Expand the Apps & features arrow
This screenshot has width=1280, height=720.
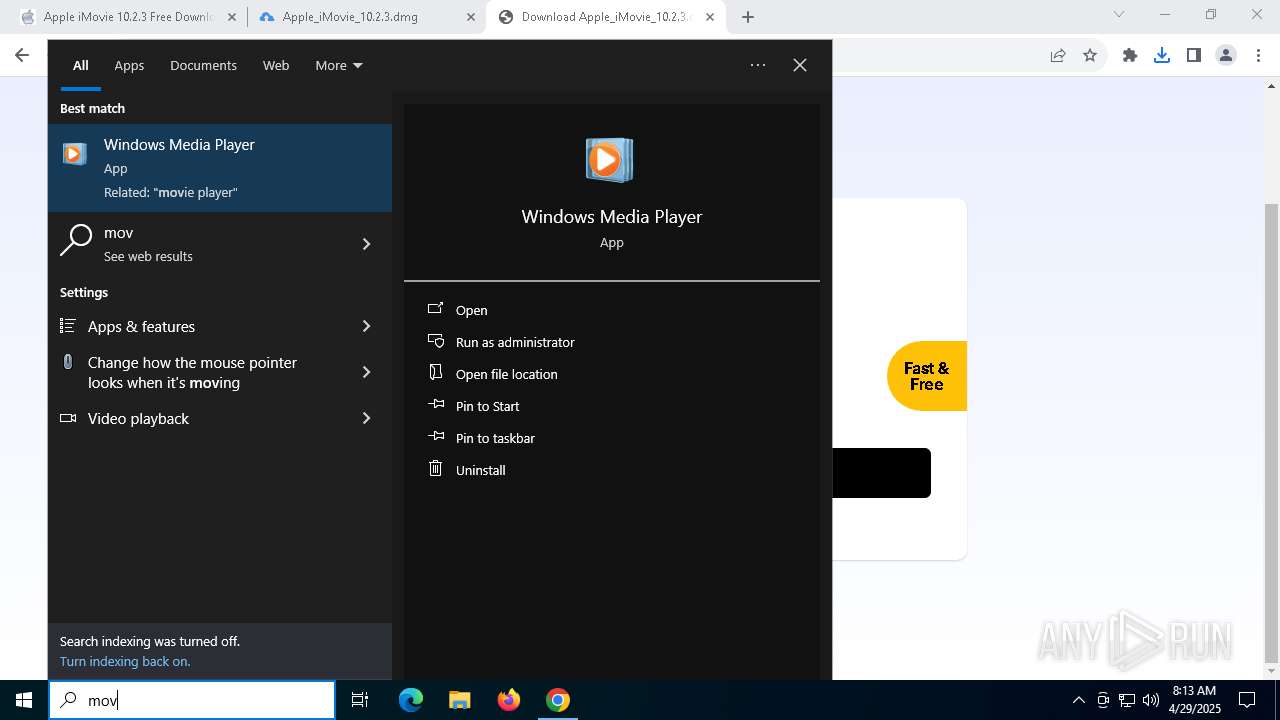pos(366,326)
